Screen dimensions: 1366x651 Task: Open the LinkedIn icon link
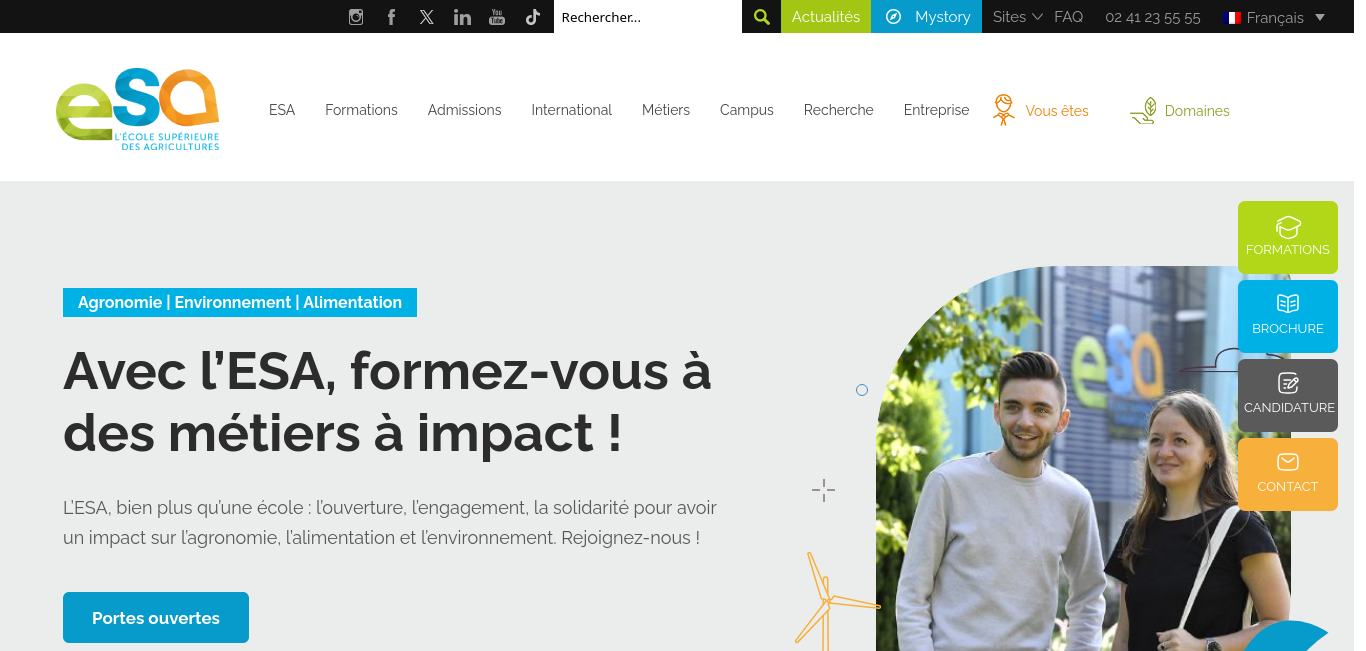point(462,17)
